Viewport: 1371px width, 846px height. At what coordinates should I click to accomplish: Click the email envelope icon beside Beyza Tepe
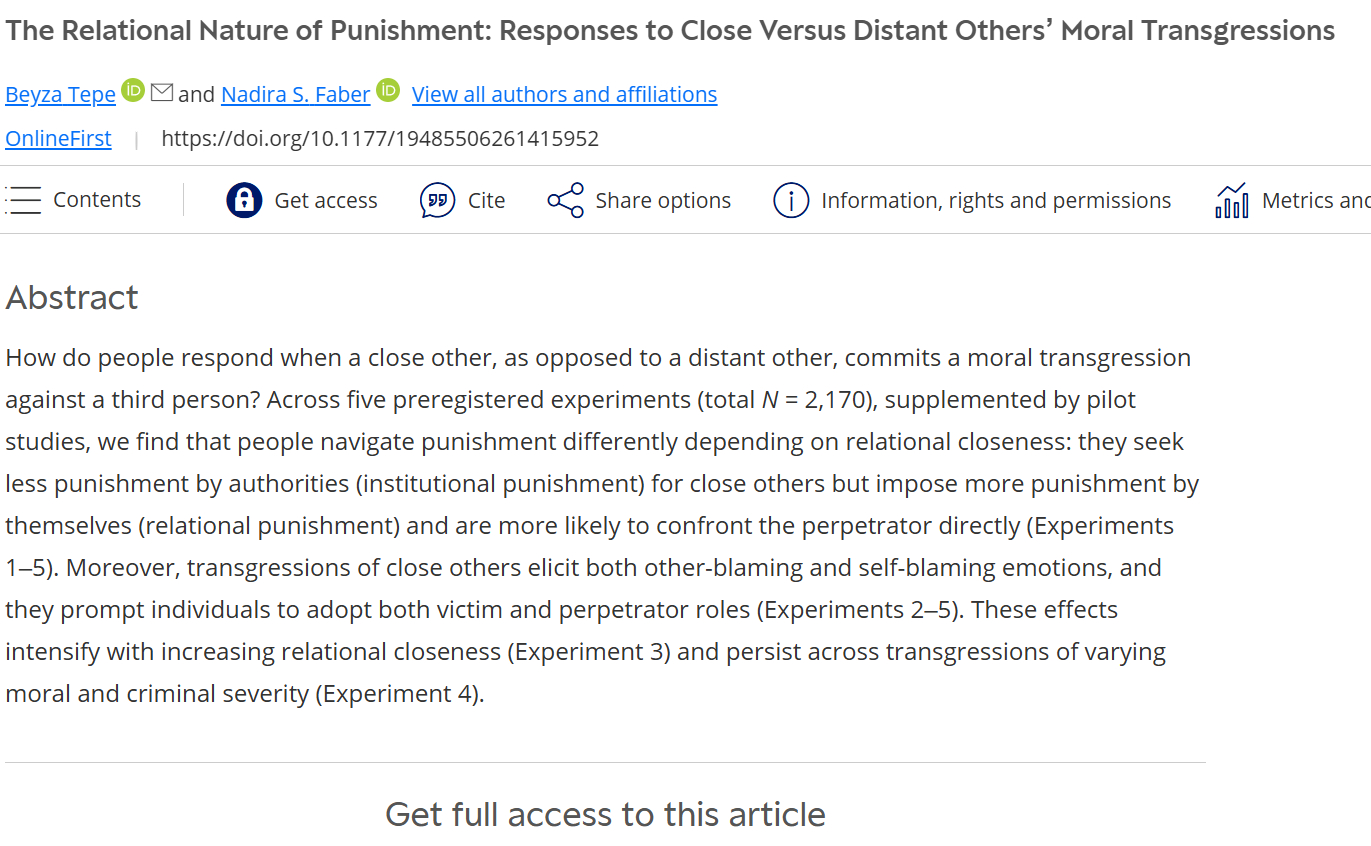(162, 93)
